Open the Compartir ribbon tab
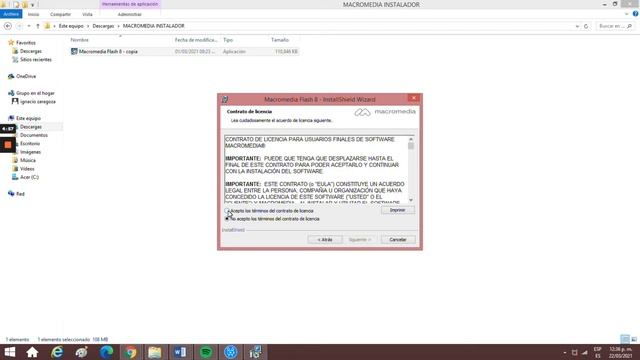 tap(60, 14)
